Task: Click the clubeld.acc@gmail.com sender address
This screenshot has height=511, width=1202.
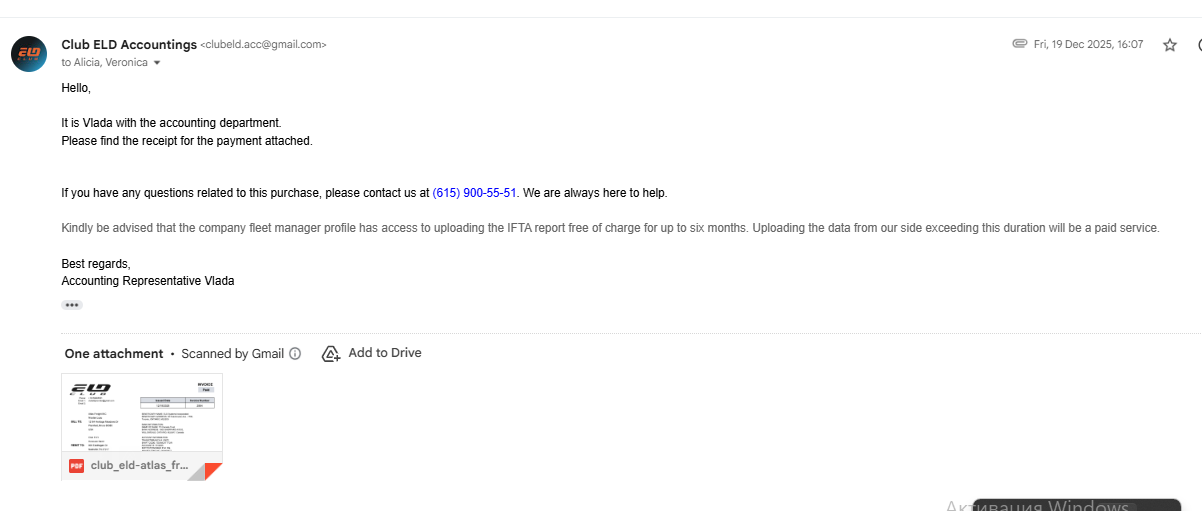Action: (264, 45)
